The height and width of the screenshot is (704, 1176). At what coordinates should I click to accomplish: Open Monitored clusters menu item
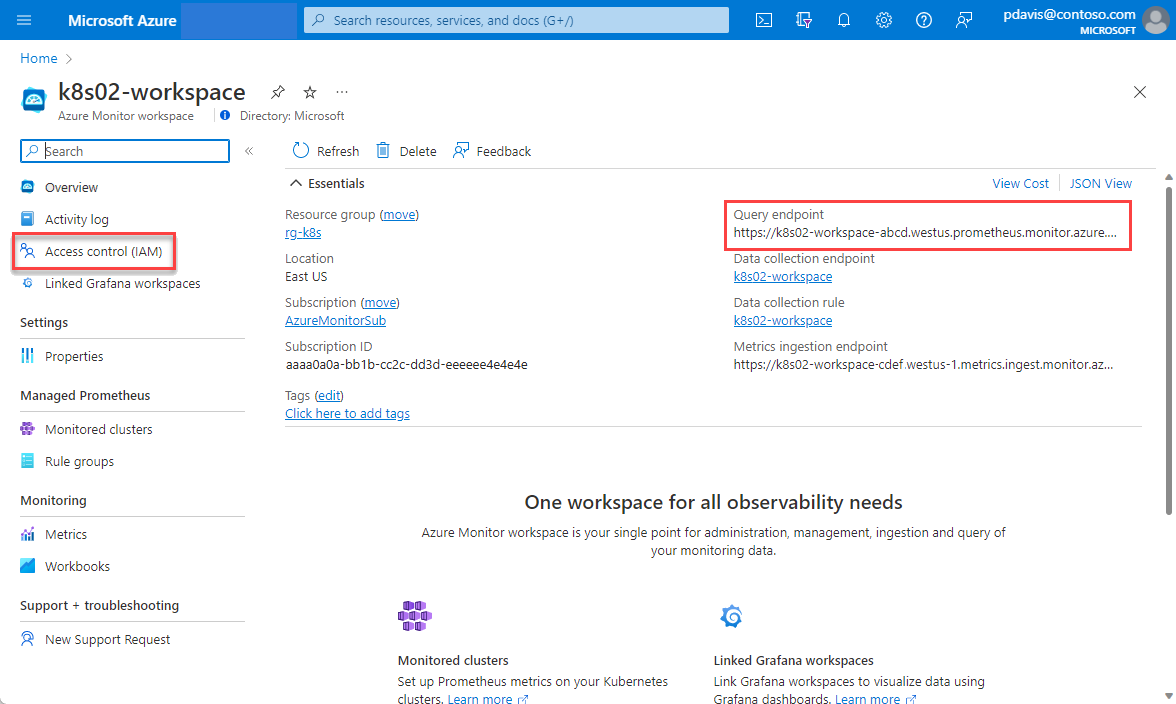coord(98,430)
